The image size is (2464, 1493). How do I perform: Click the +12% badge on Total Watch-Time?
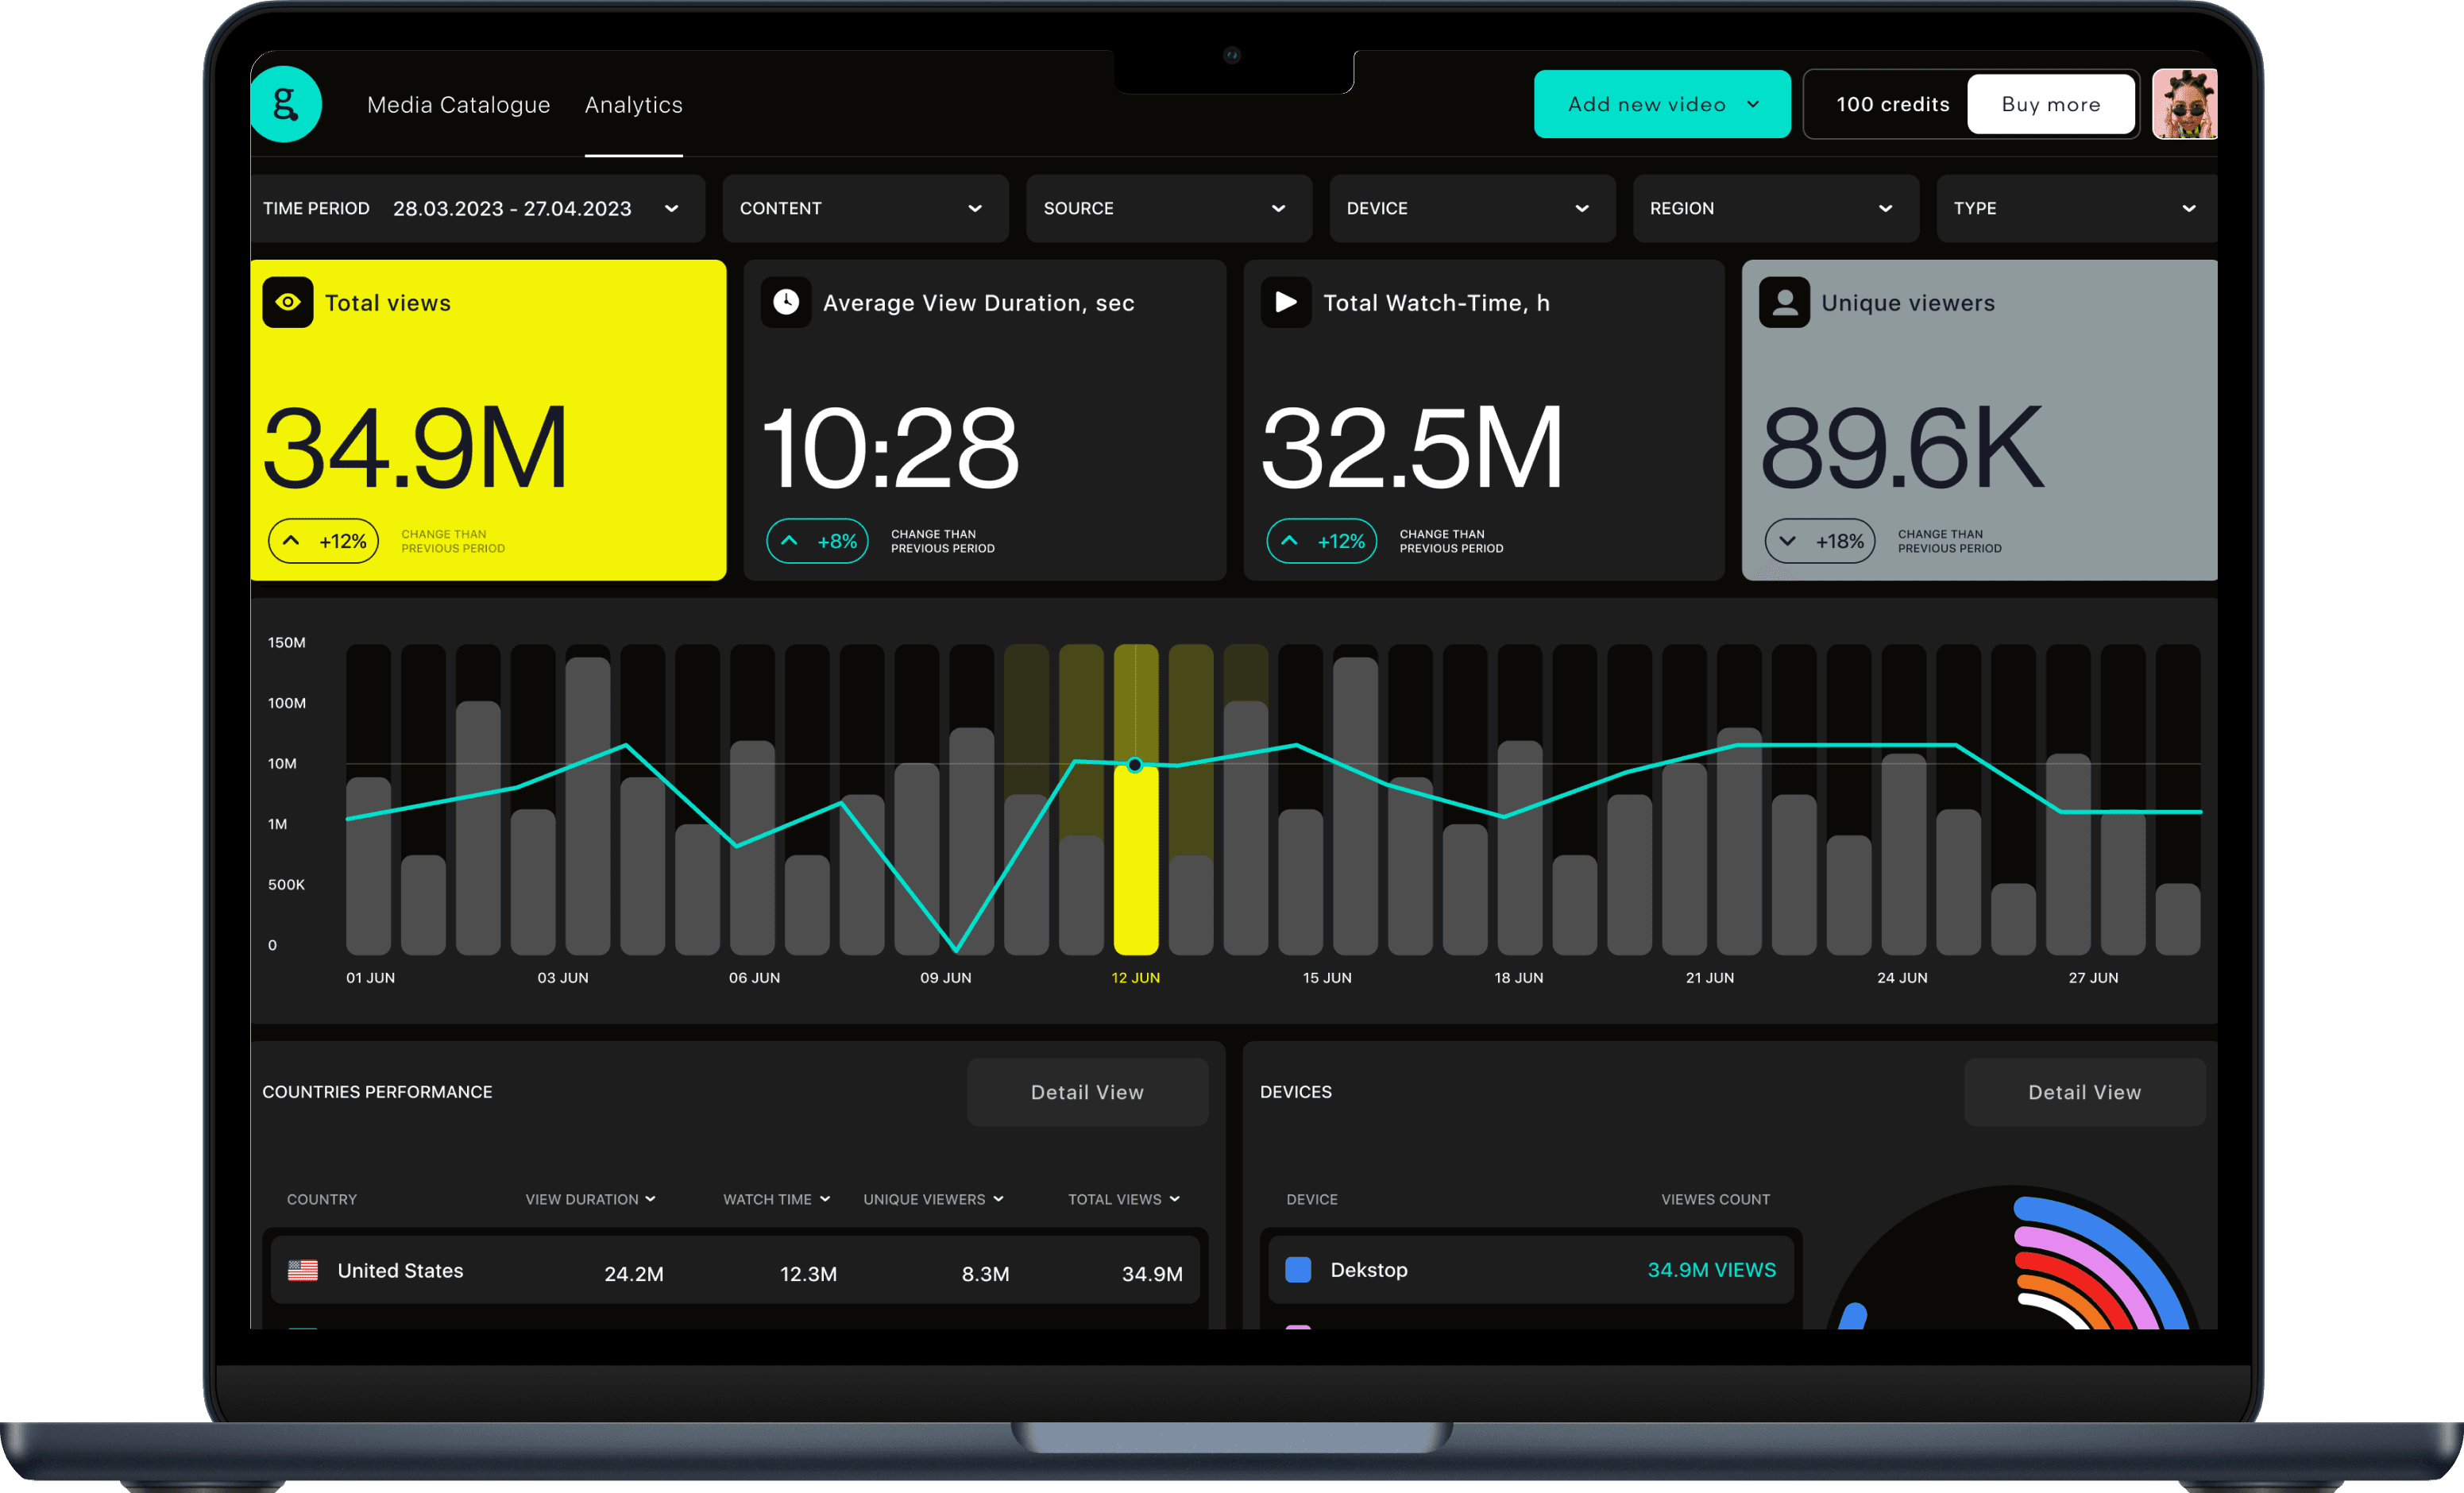pyautogui.click(x=1321, y=541)
